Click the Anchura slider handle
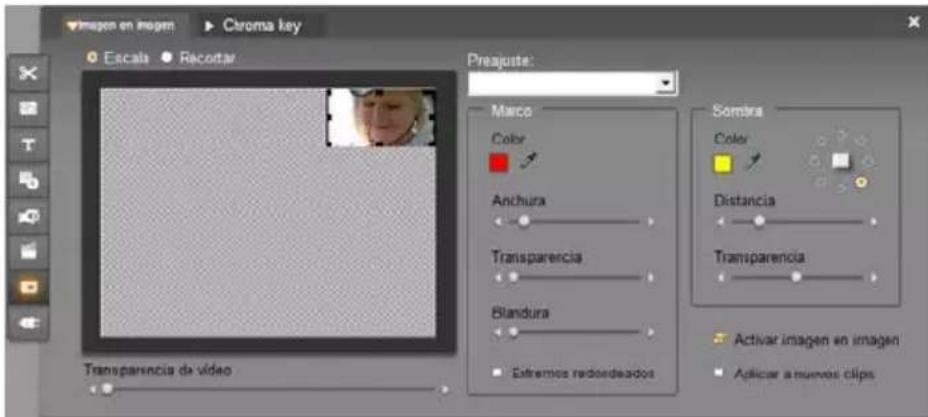Image resolution: width=928 pixels, height=417 pixels. [523, 222]
